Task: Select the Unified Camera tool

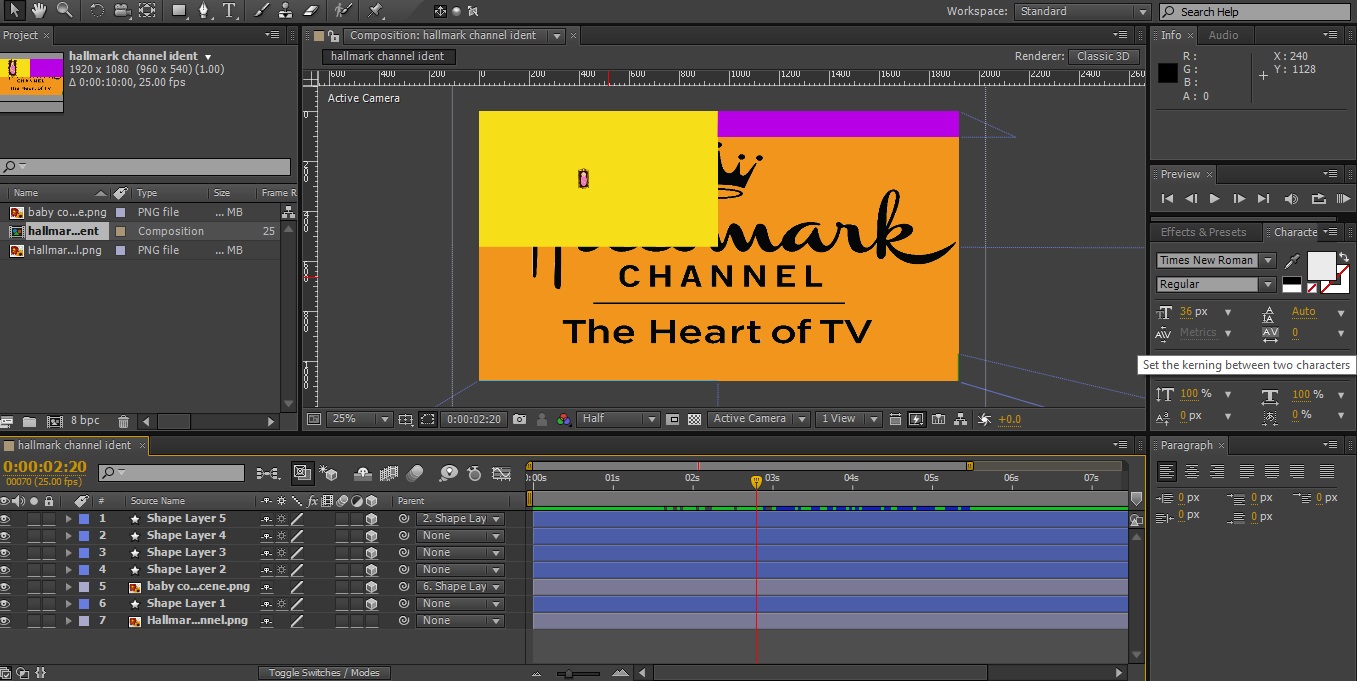Action: pyautogui.click(x=122, y=10)
